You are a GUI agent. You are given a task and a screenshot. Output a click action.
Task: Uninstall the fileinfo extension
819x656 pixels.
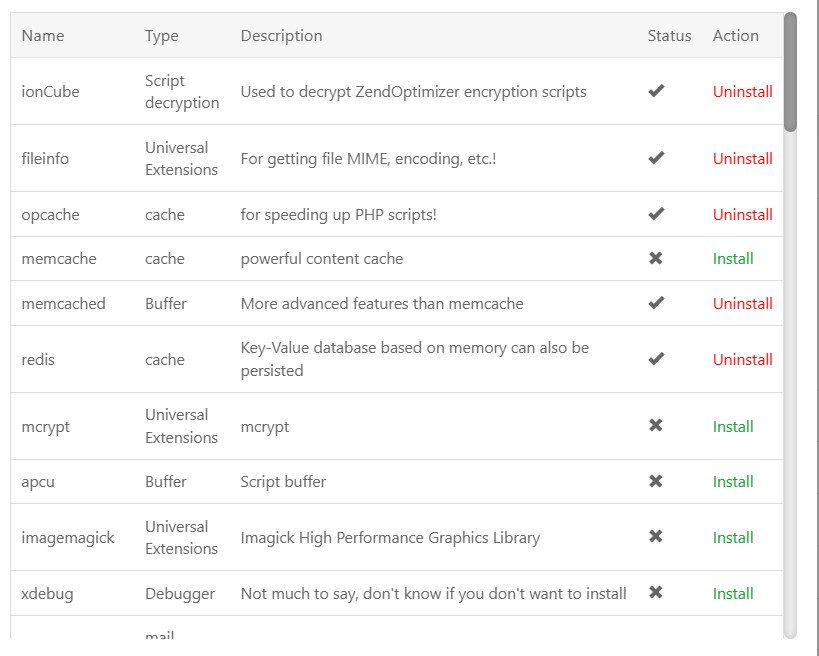pyautogui.click(x=742, y=158)
